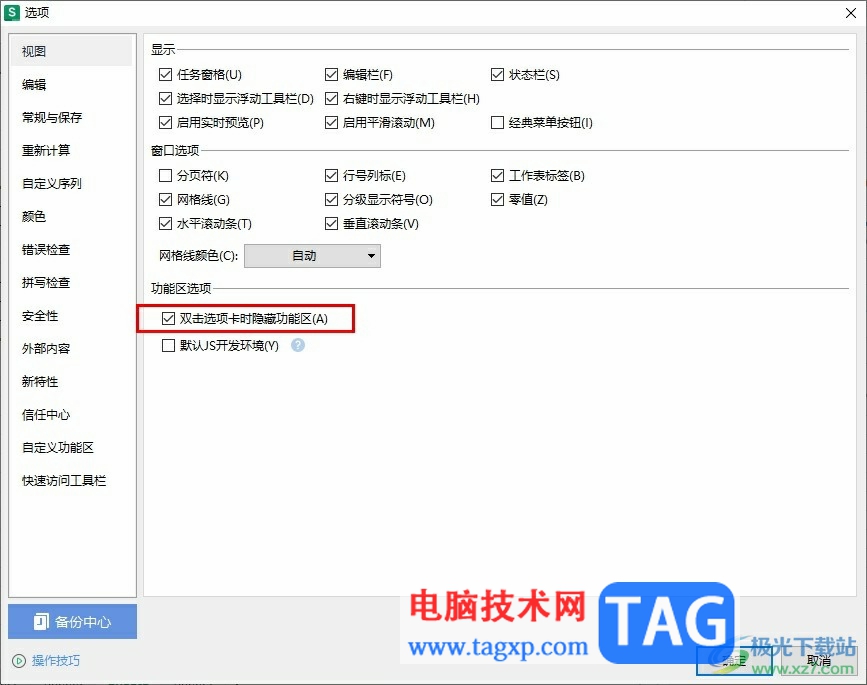
Task: Uncheck 工作表标签(B)
Action: coord(497,175)
